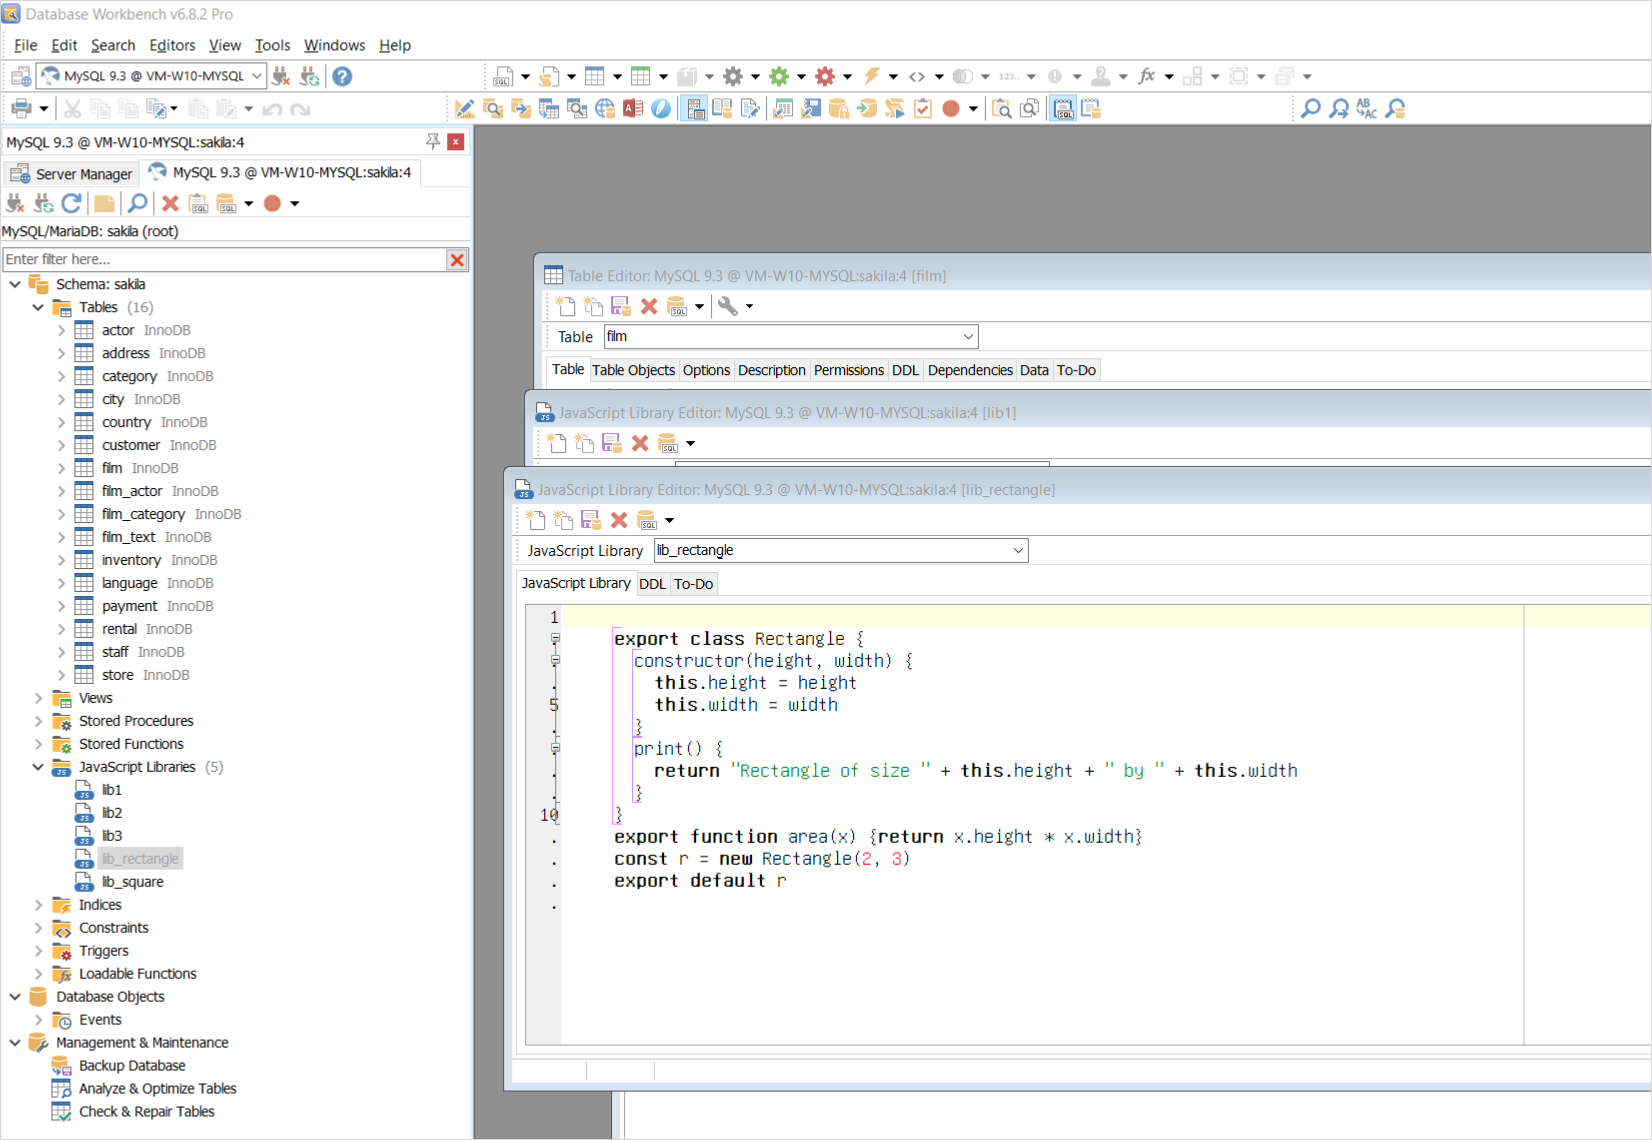Click the magnifier Search icon in the navigator toolbar
The height and width of the screenshot is (1140, 1652).
[138, 203]
